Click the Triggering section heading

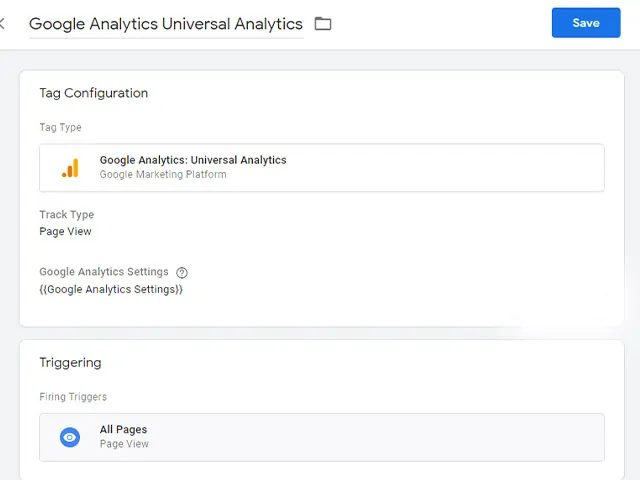[70, 362]
